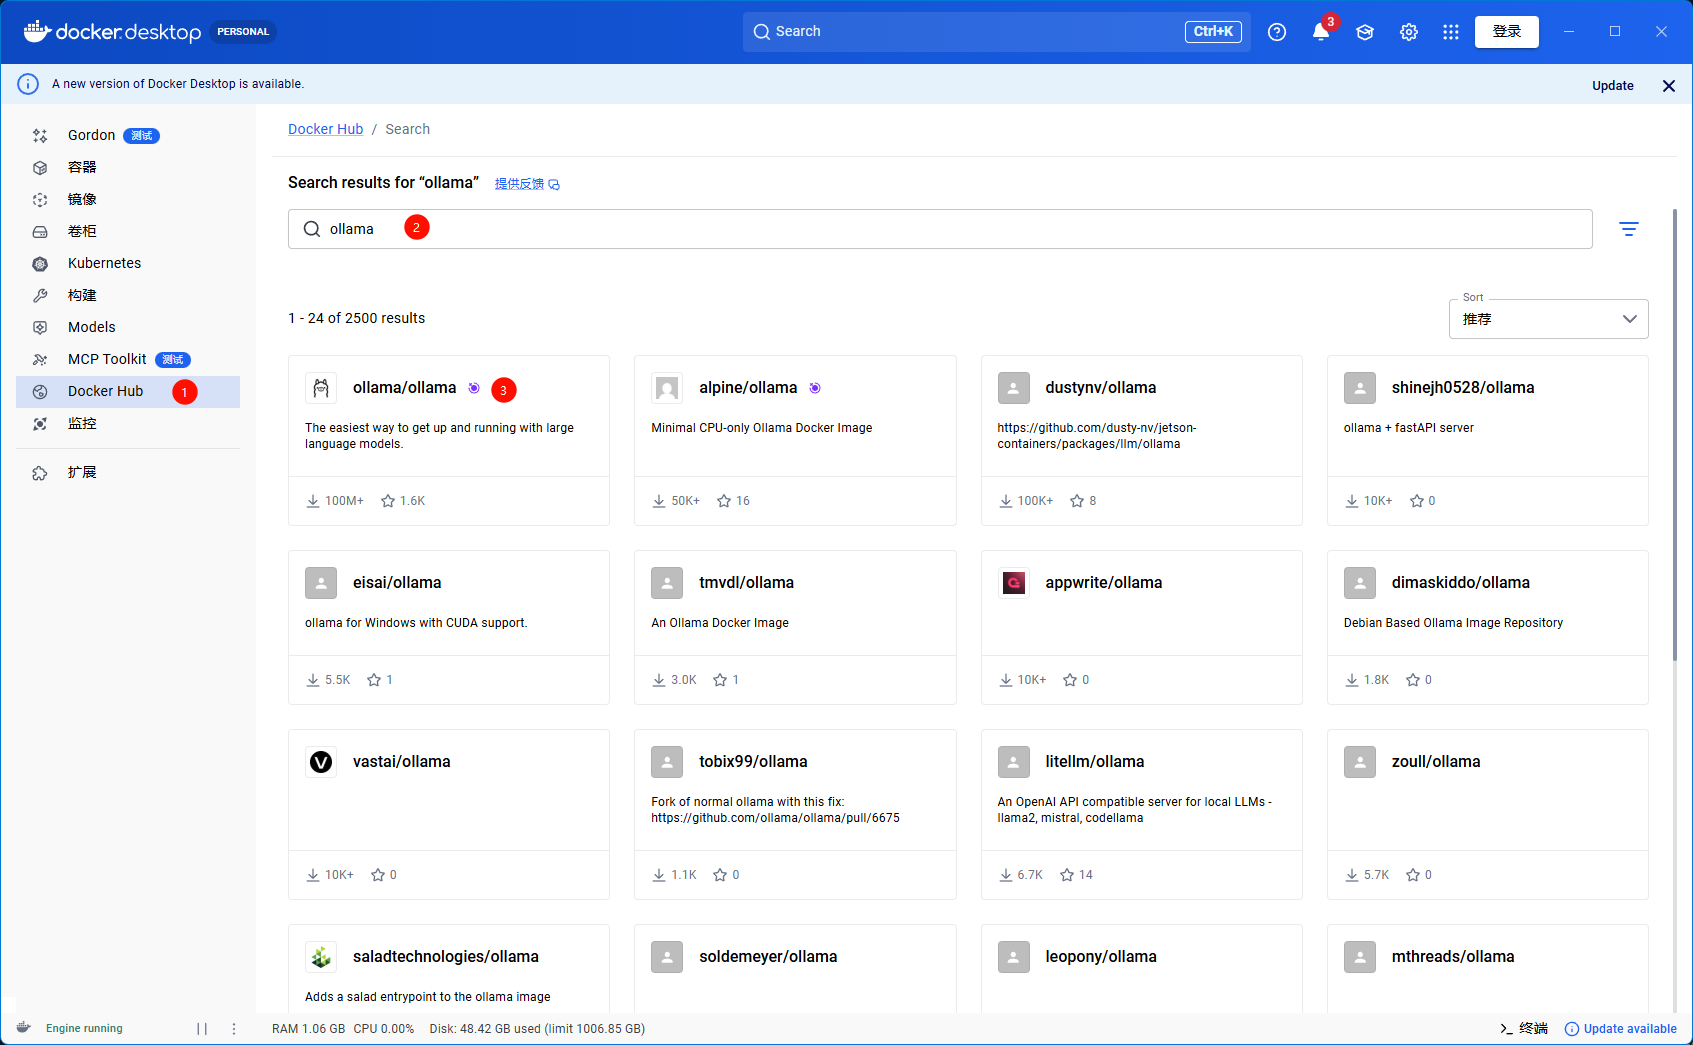Open the tmvdl/ollama result

click(795, 627)
